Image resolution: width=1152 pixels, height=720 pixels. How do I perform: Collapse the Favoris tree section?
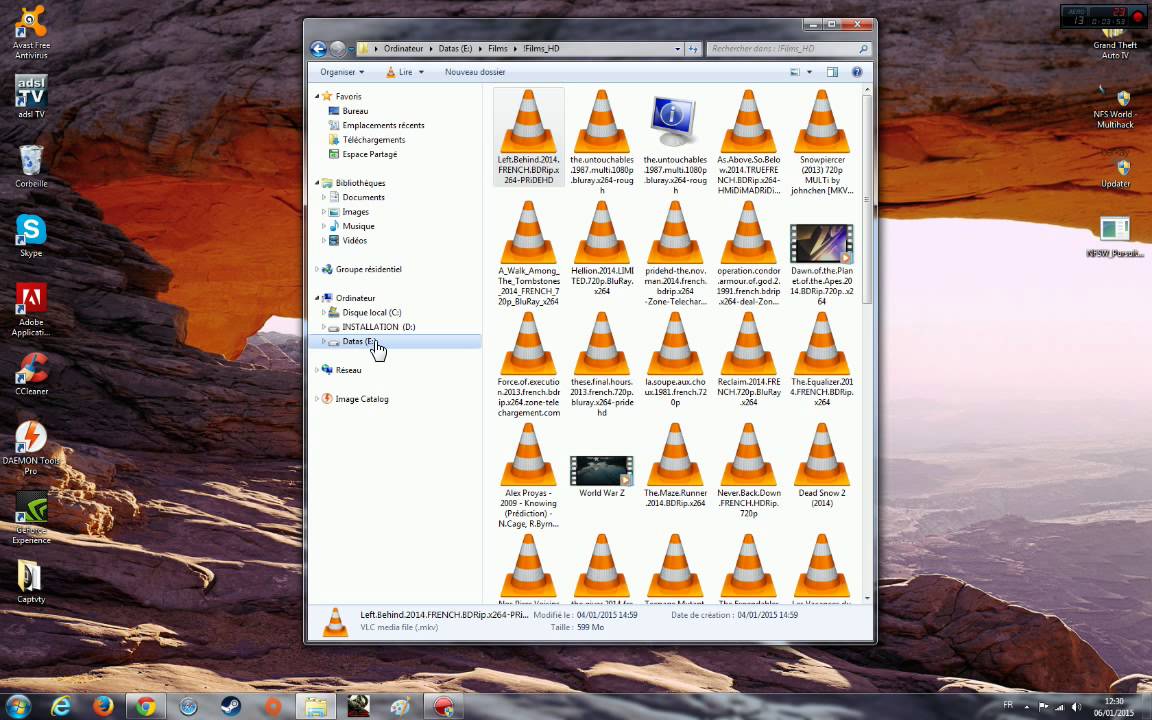pyautogui.click(x=317, y=96)
